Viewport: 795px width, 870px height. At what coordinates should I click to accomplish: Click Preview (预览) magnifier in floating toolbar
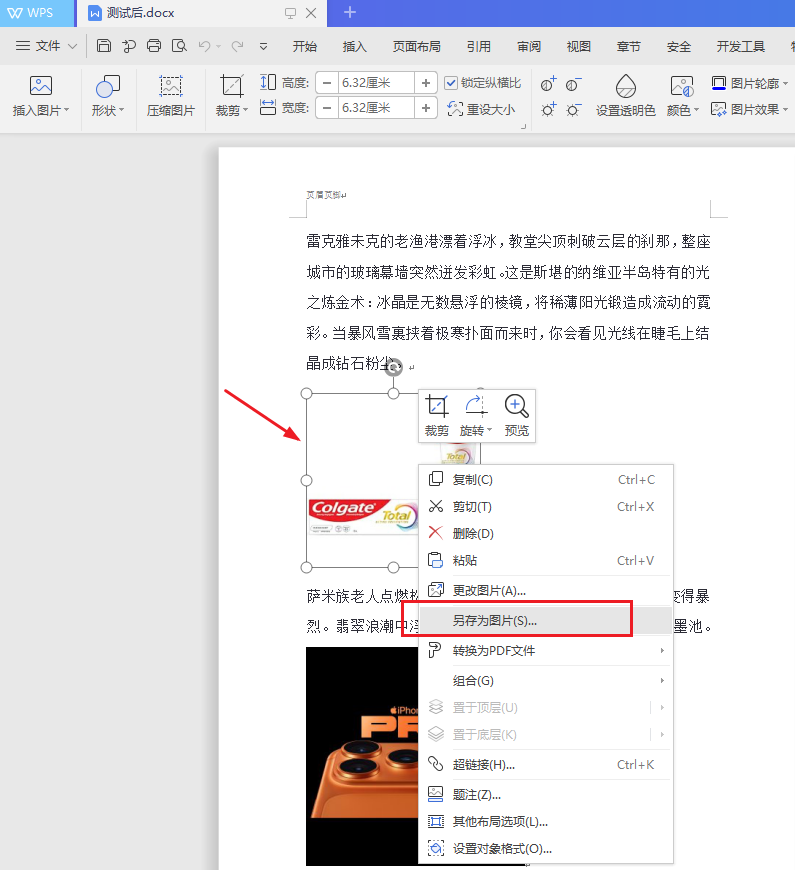517,416
